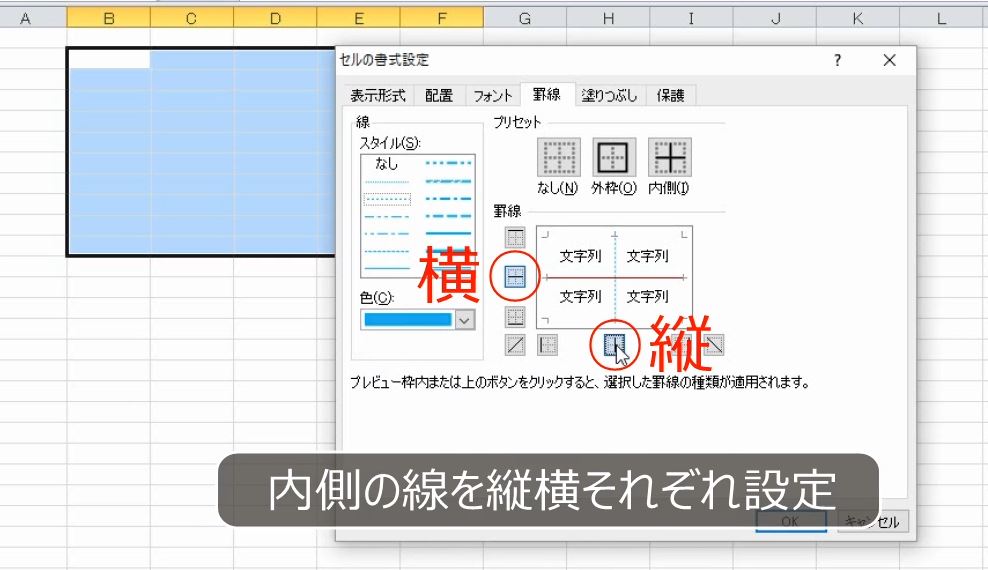Viewport: 988px width, 570px height.
Task: Click the blue 色(C) color swatch
Action: (408, 320)
